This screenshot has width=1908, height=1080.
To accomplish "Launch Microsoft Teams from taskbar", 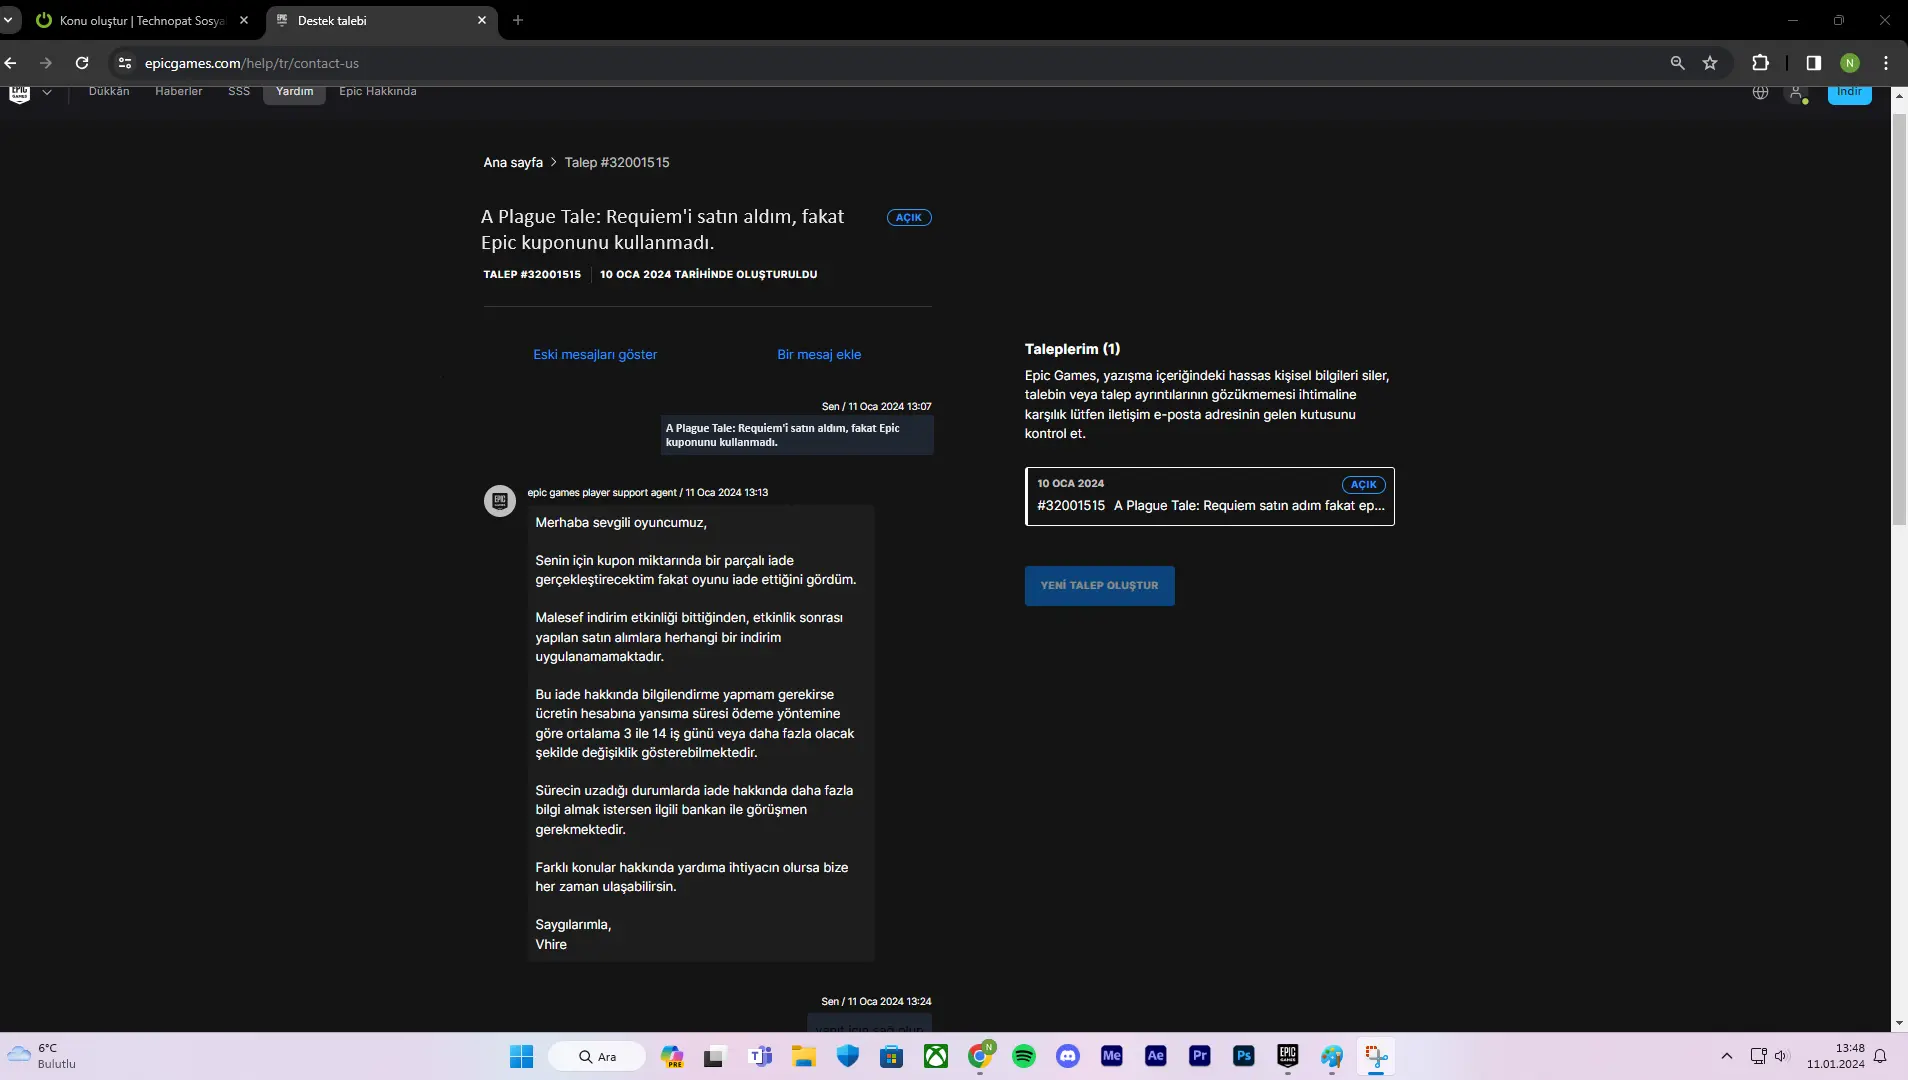I will [x=760, y=1057].
